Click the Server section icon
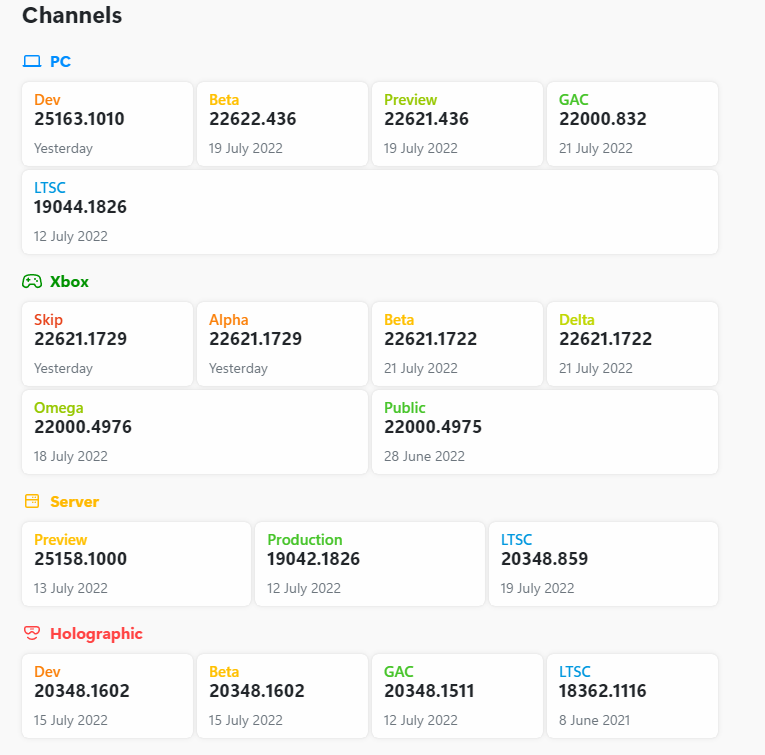This screenshot has height=755, width=765. coord(32,502)
